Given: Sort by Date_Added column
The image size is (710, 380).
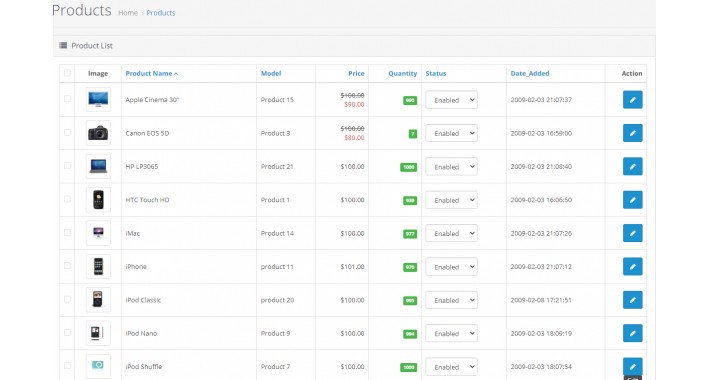Looking at the screenshot, I should [x=530, y=73].
